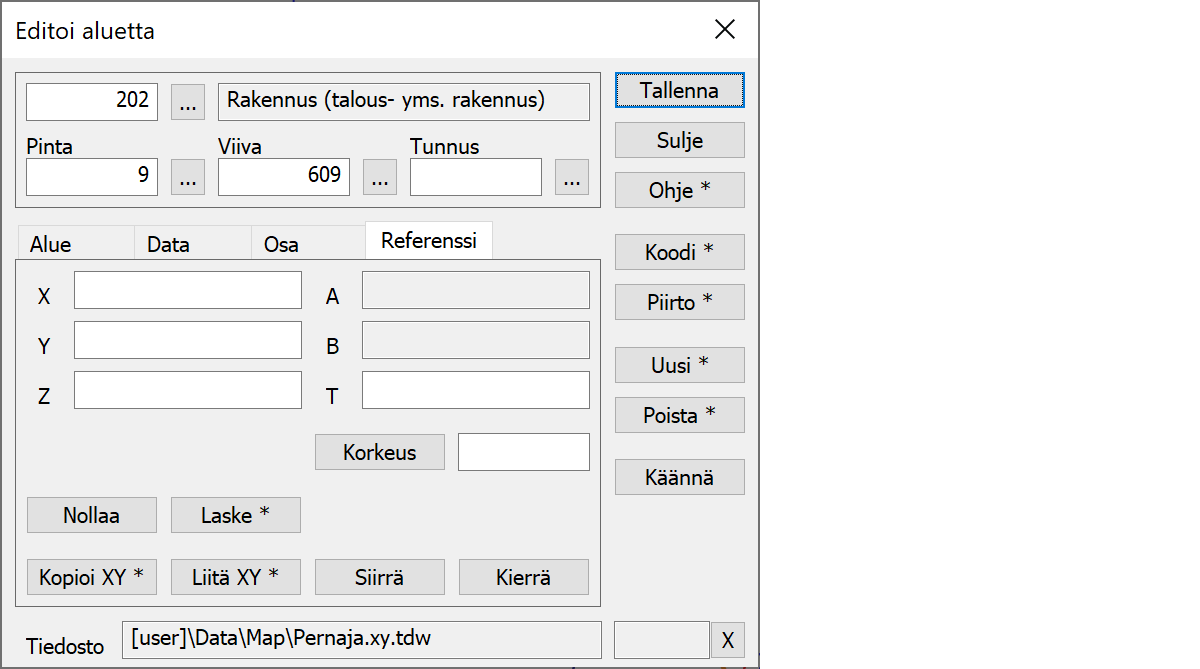Screen dimensions: 1200x669
Task: Open the Data tab
Action: click(x=168, y=244)
